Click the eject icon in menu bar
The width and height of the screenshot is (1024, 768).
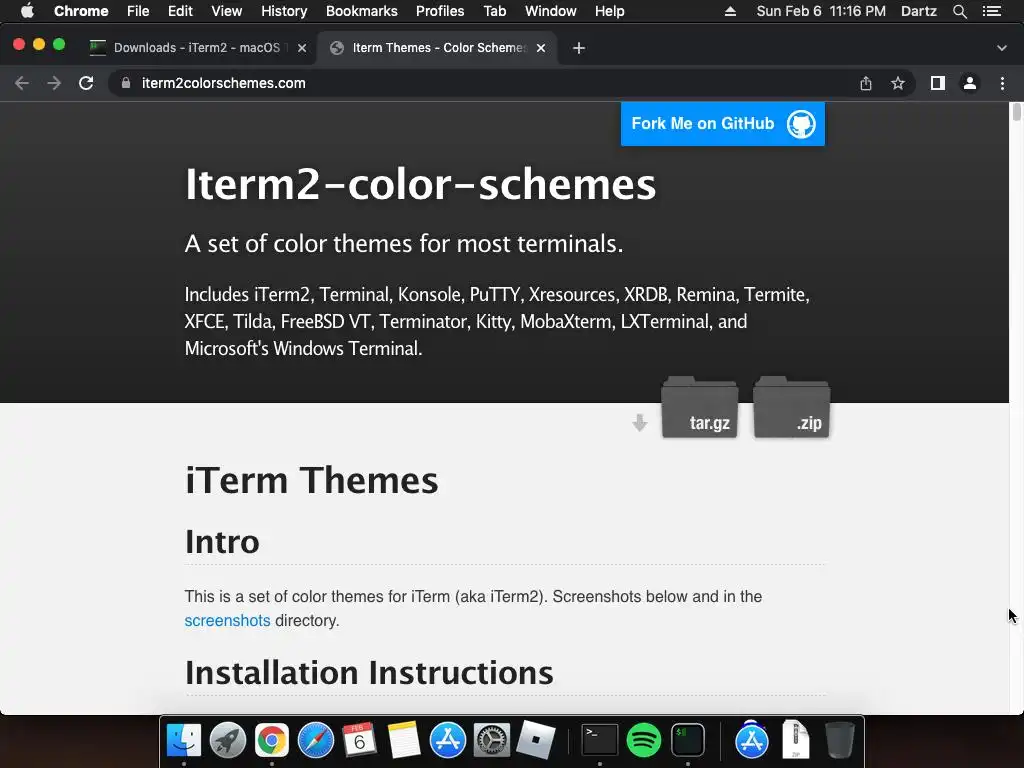click(730, 11)
